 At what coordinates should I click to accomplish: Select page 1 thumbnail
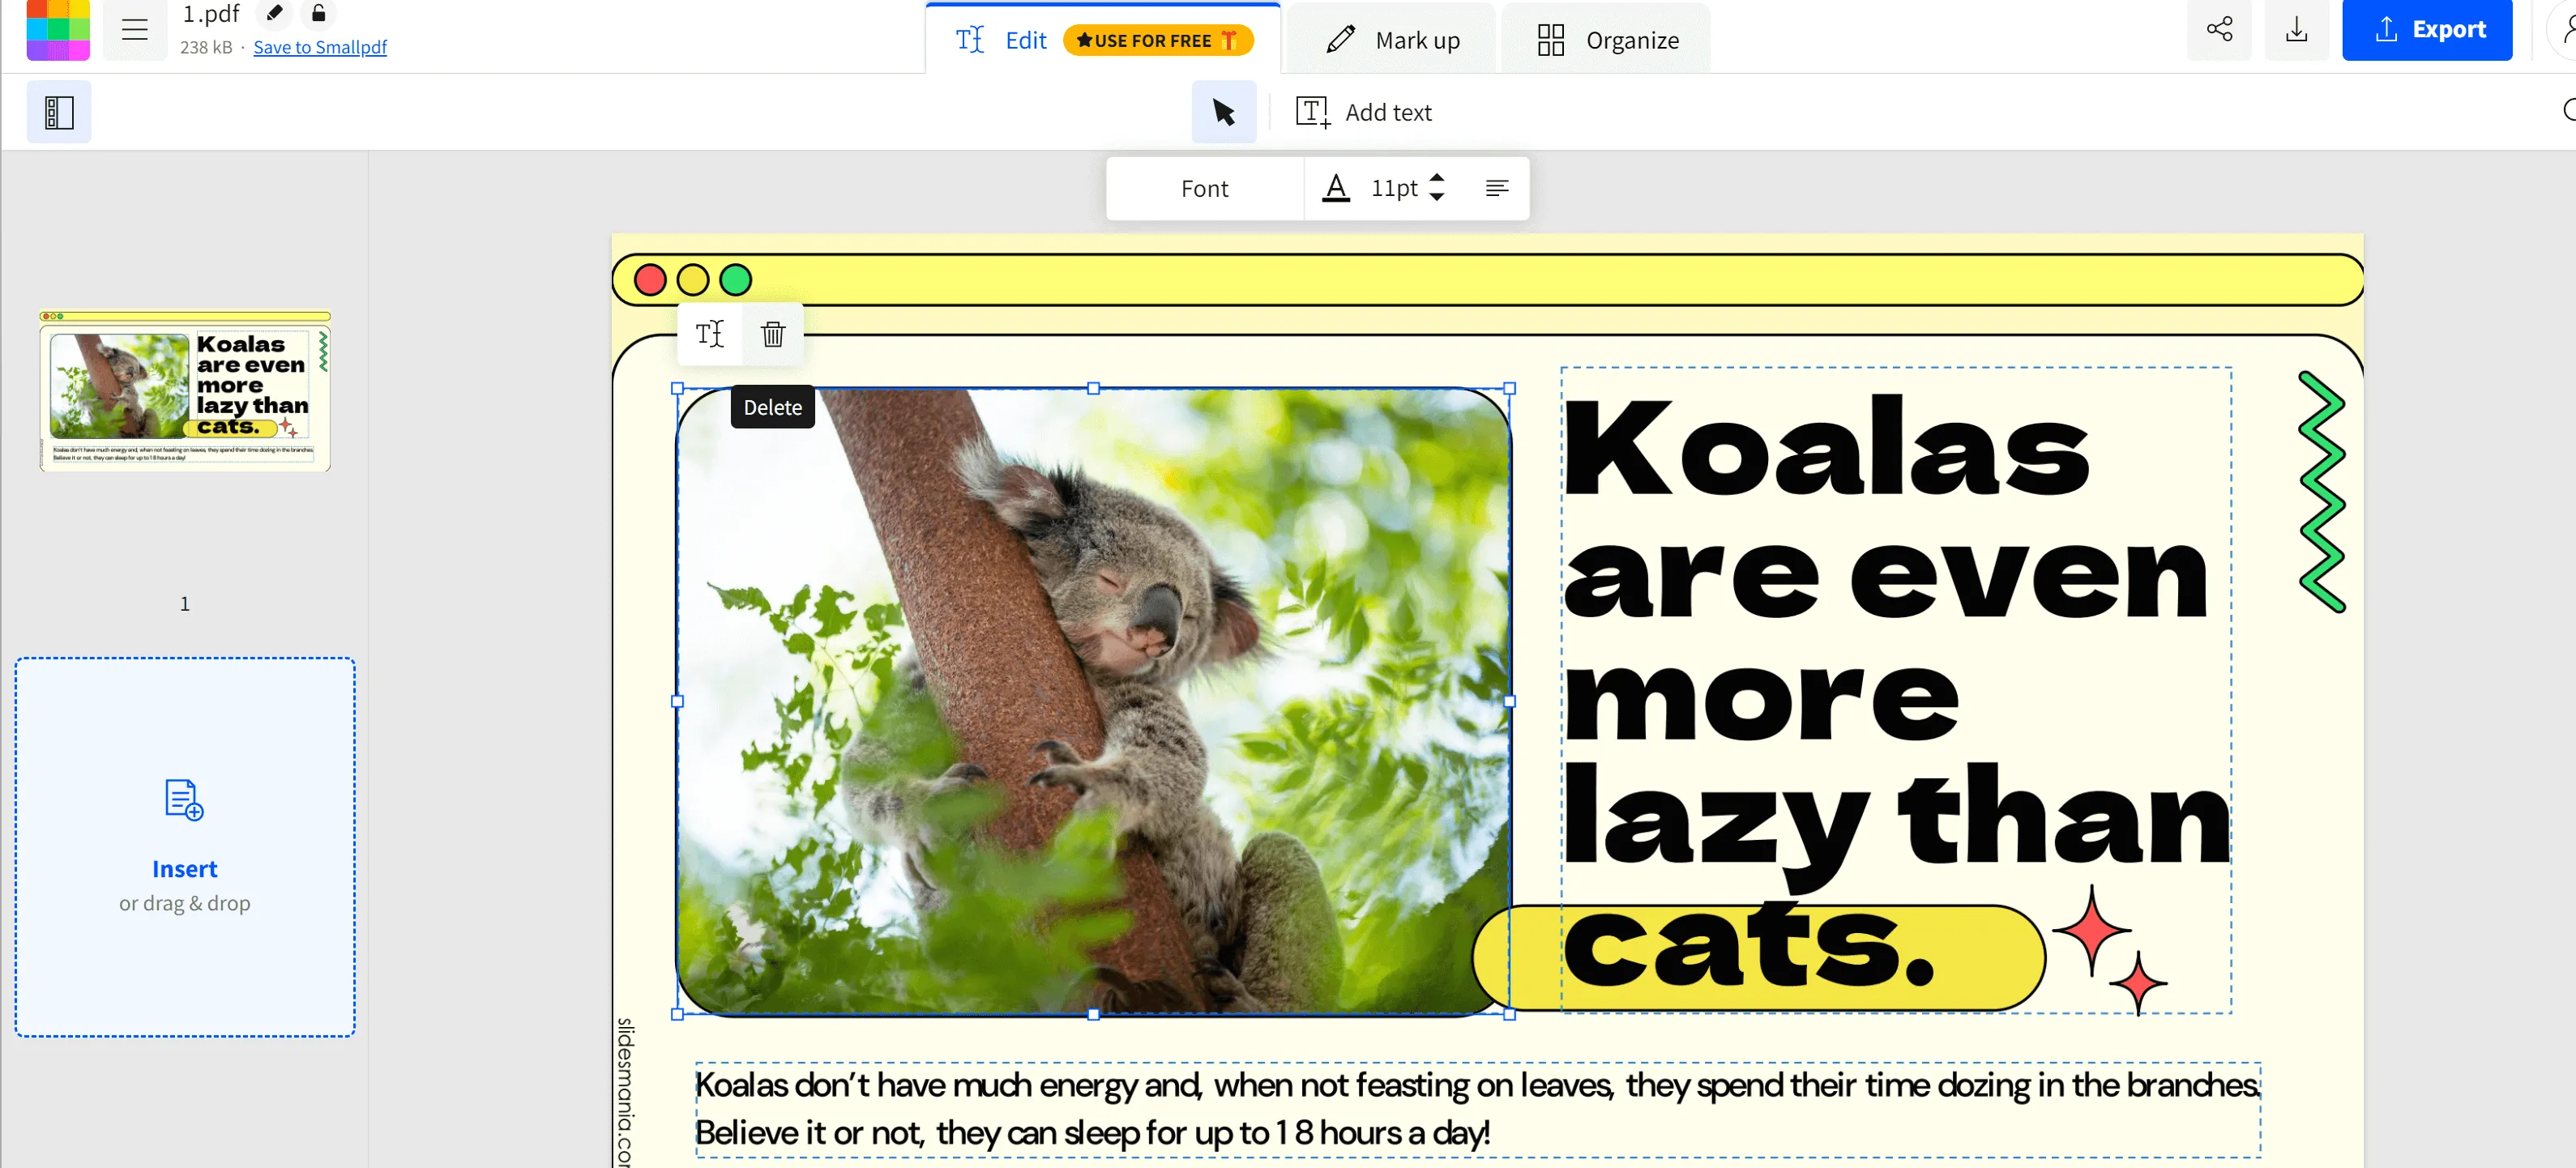185,391
